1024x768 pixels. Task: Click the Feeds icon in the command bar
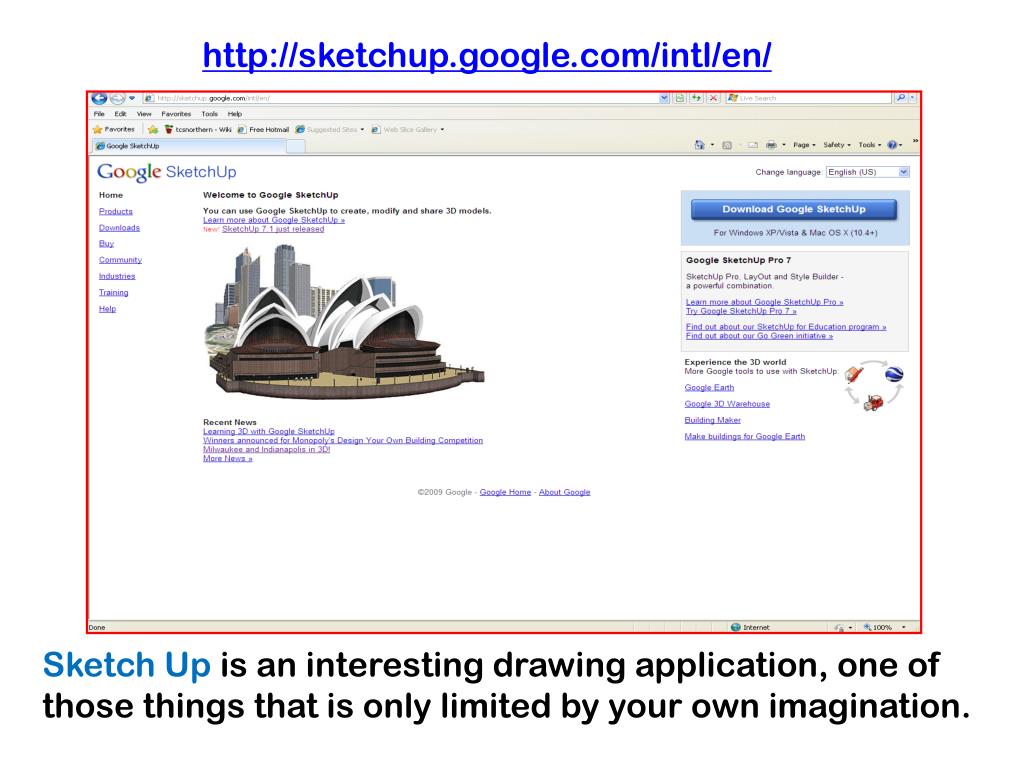[727, 145]
